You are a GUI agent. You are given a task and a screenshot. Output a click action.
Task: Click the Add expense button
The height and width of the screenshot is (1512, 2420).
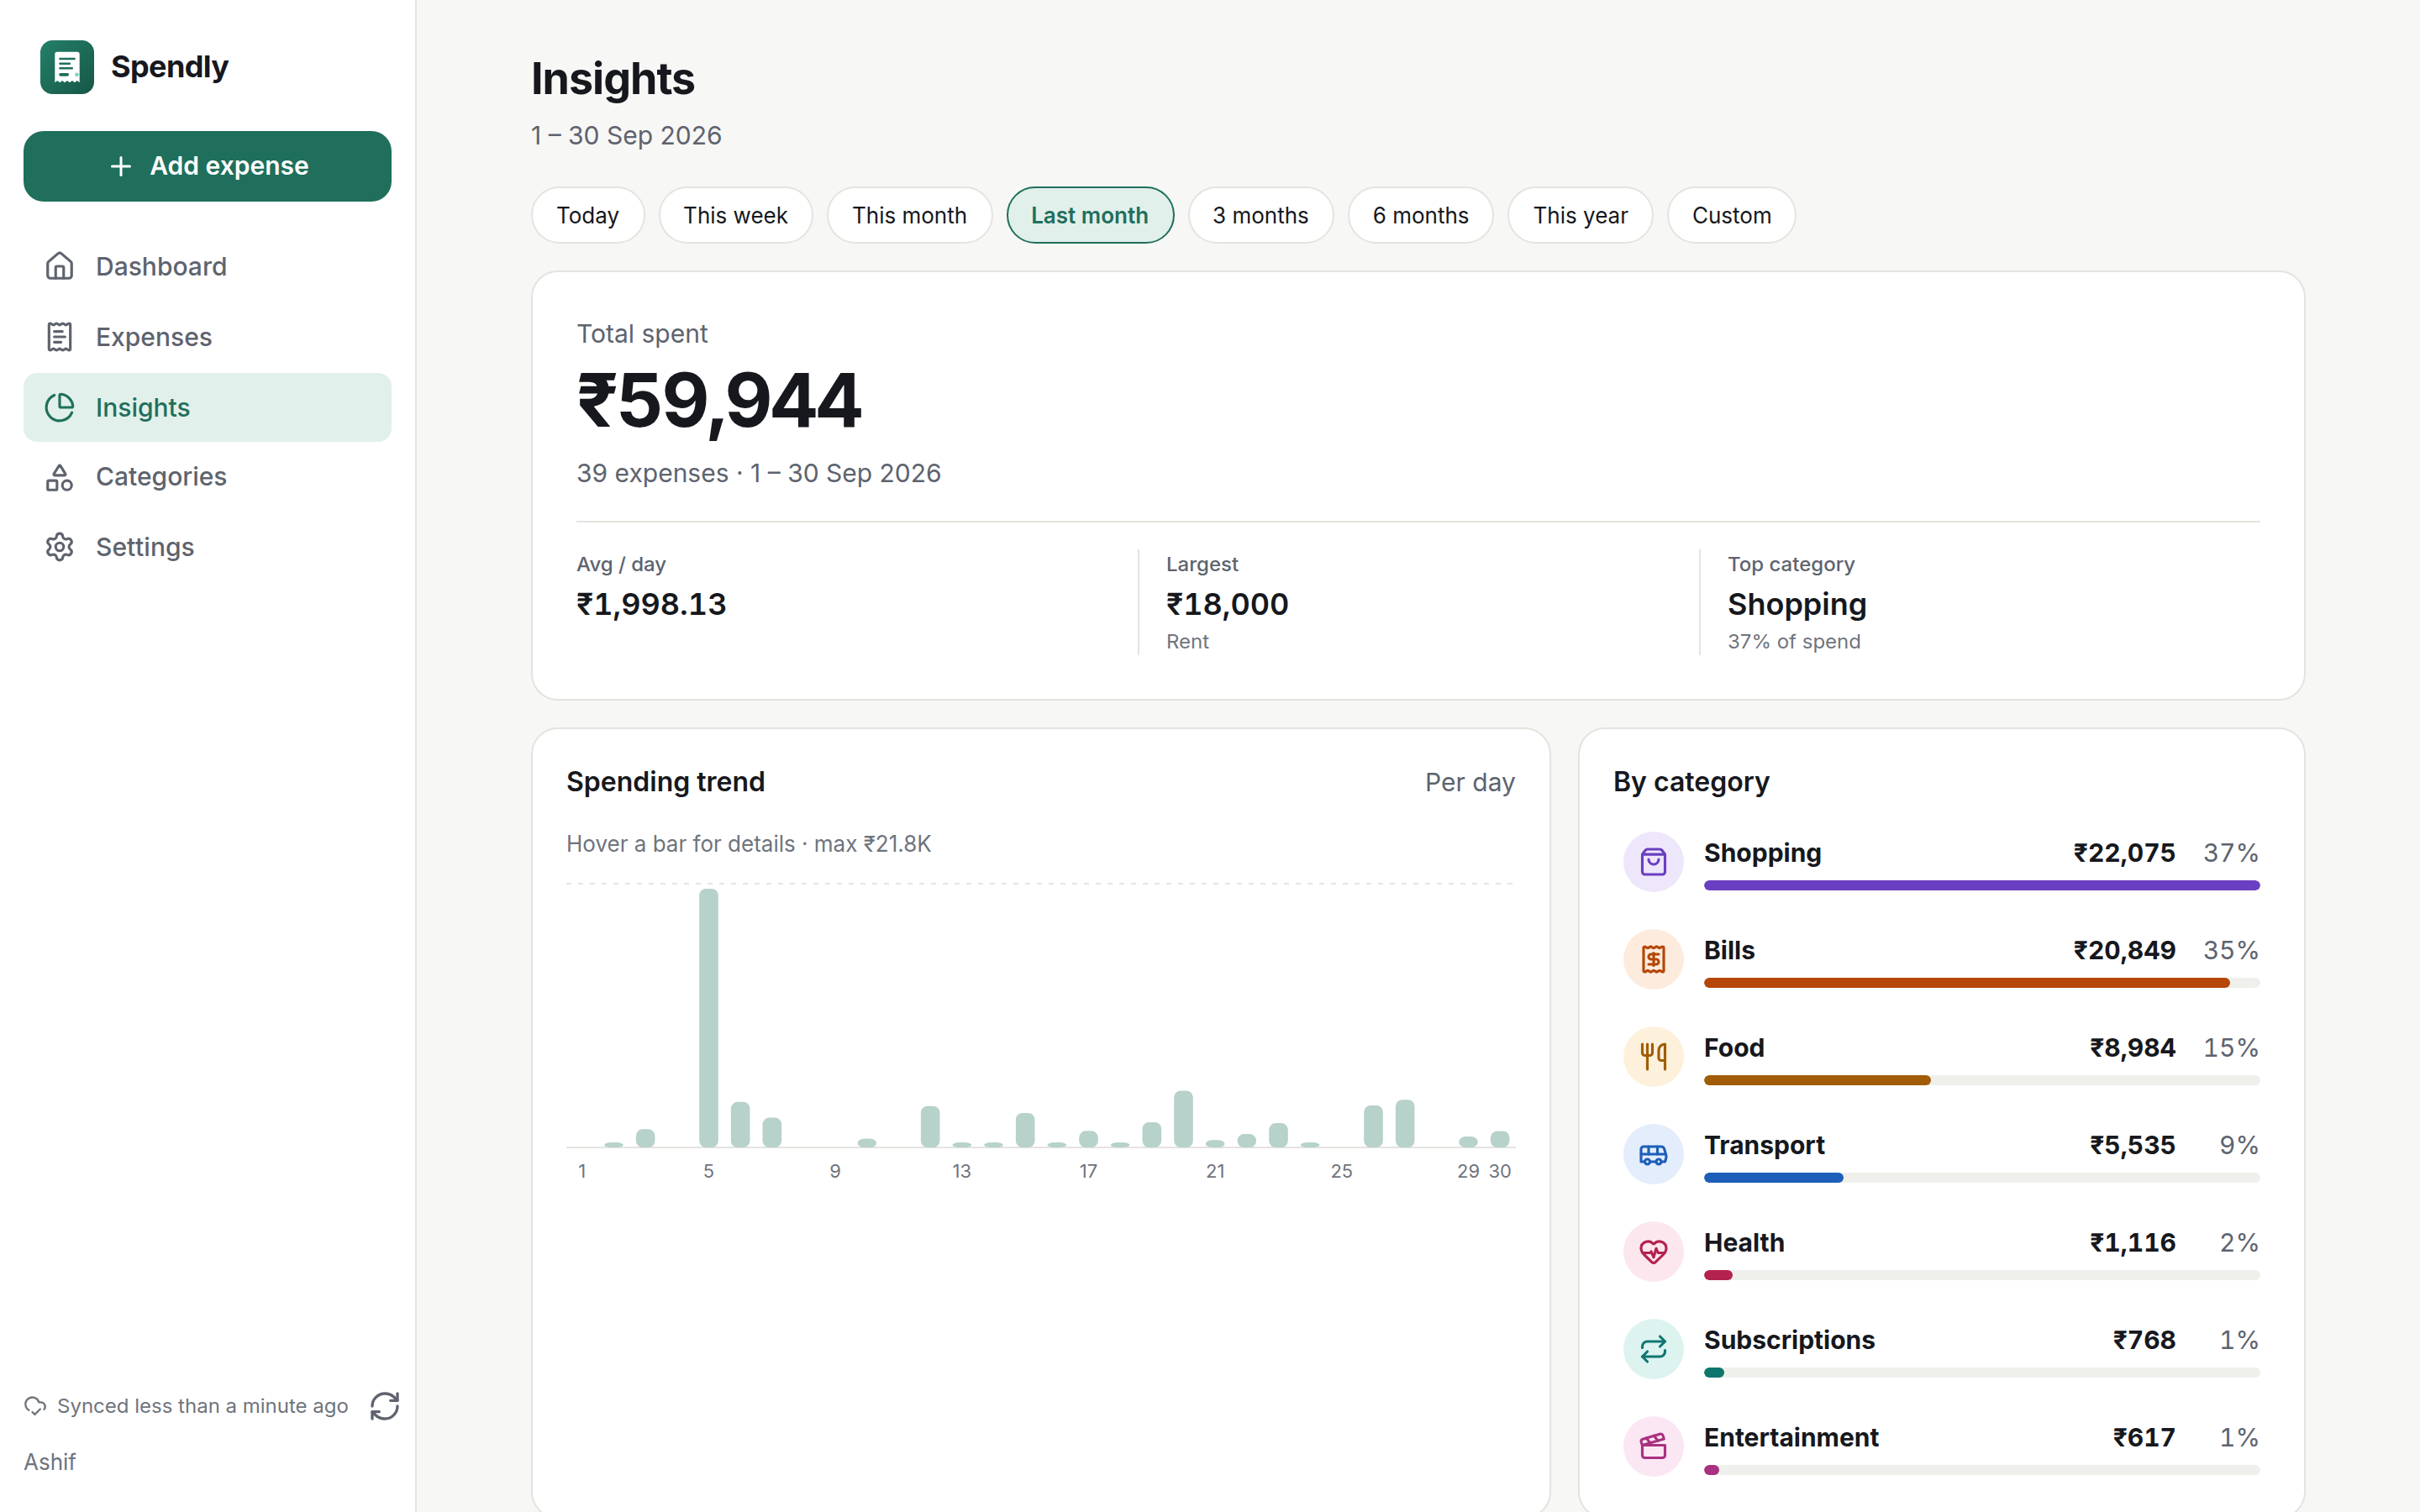pyautogui.click(x=207, y=166)
